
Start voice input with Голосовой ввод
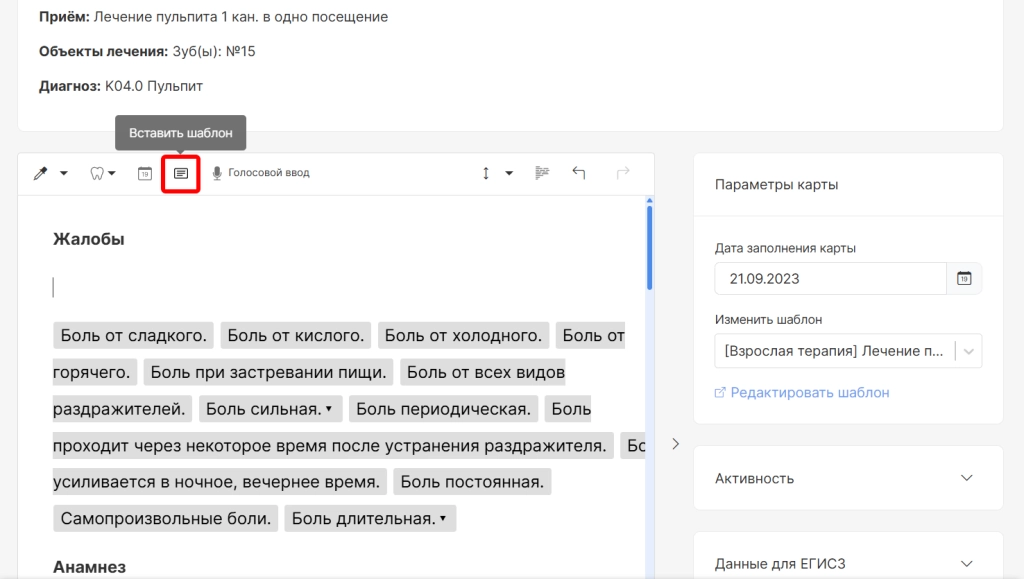261,173
